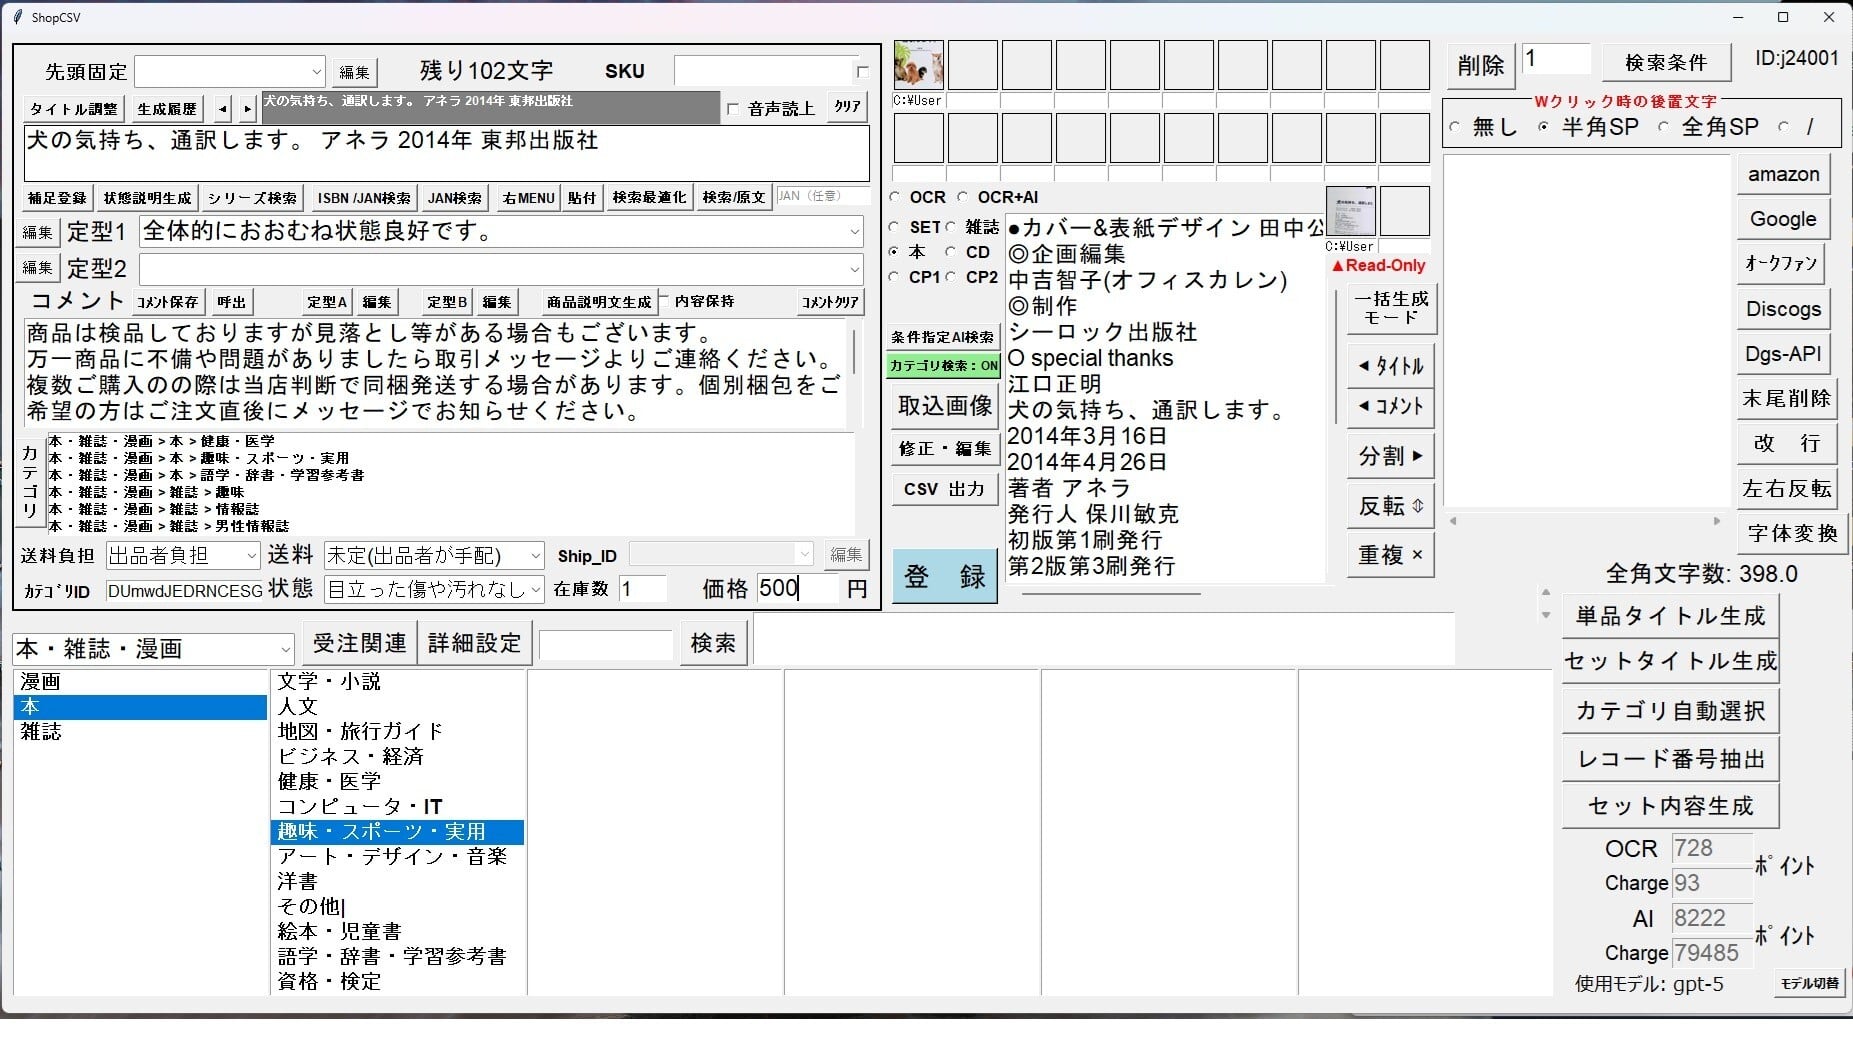
Task: Click the 登録 register button
Action: [x=944, y=576]
